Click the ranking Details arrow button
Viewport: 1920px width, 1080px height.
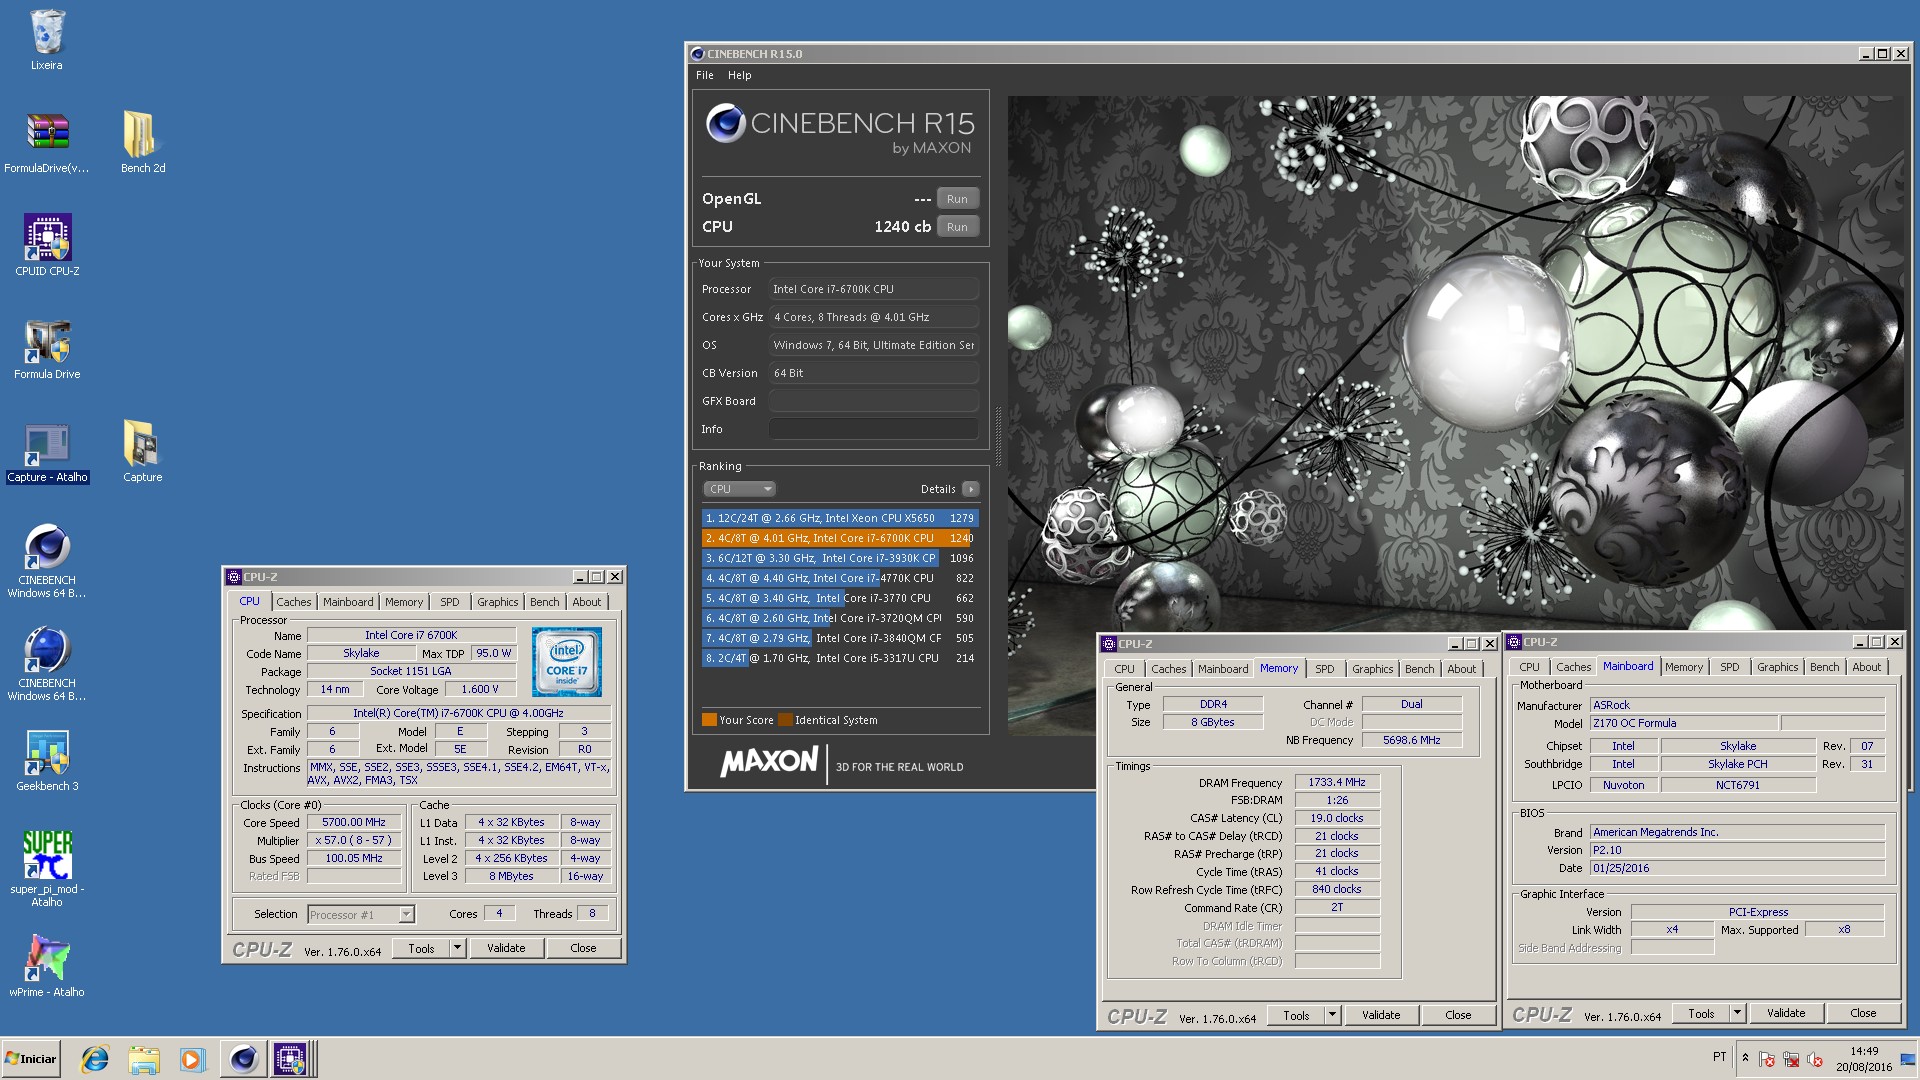[970, 489]
